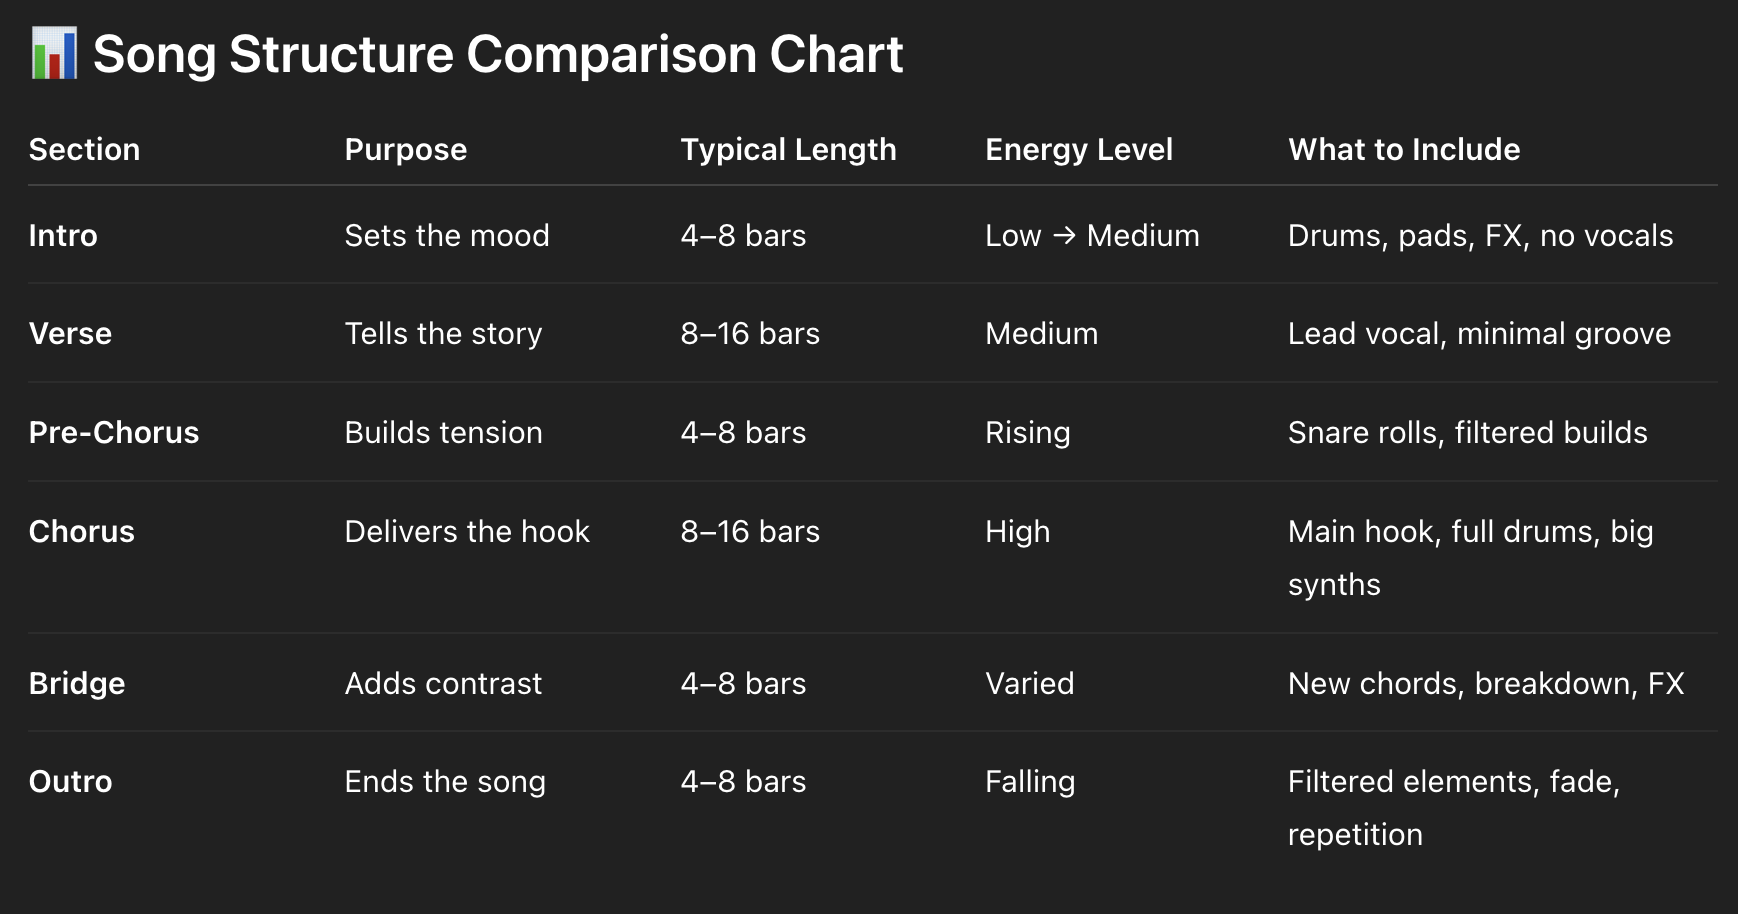Select the What to Include header
The image size is (1738, 914).
point(1403,150)
